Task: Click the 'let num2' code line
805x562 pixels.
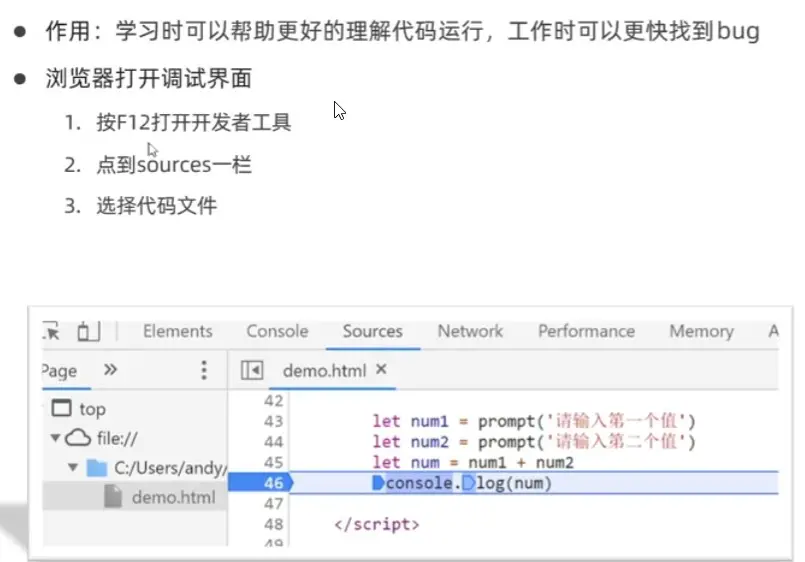Action: [x=534, y=442]
